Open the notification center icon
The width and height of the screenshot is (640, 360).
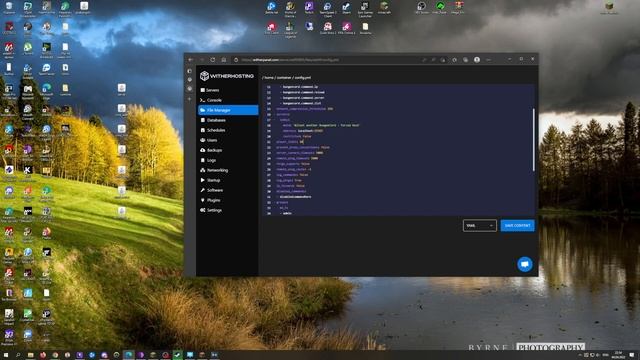[x=632, y=355]
